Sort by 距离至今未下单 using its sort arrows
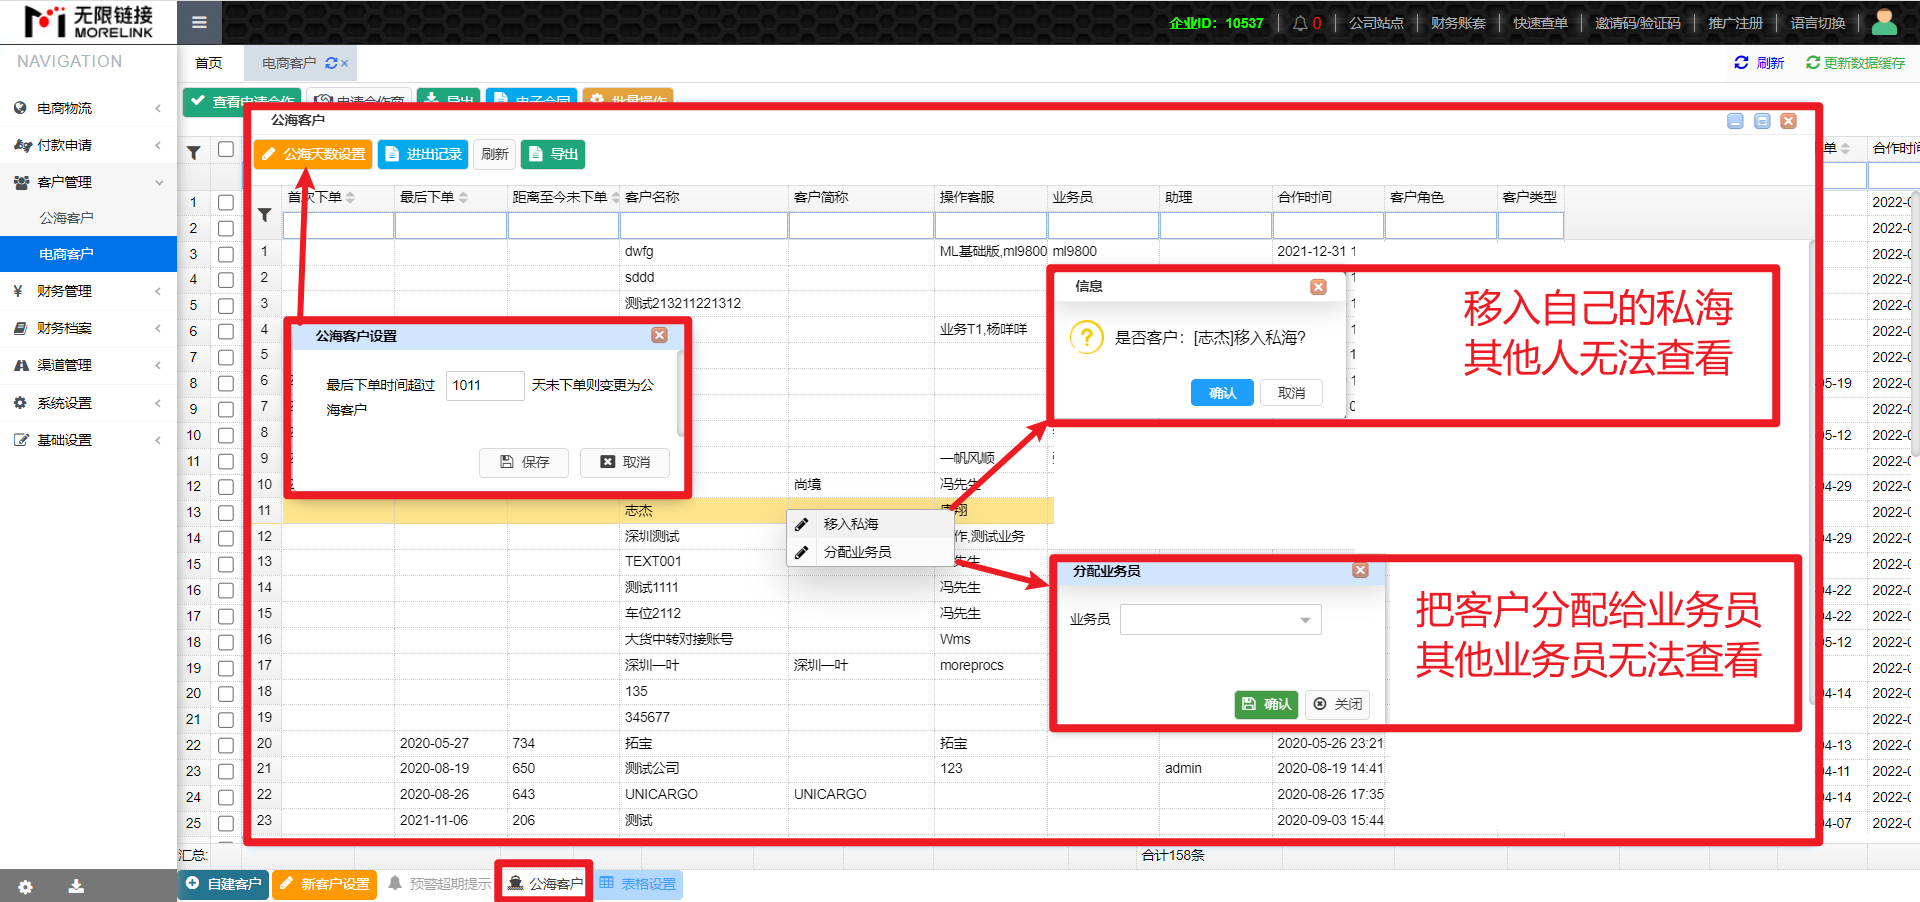The image size is (1920, 902). pyautogui.click(x=615, y=198)
